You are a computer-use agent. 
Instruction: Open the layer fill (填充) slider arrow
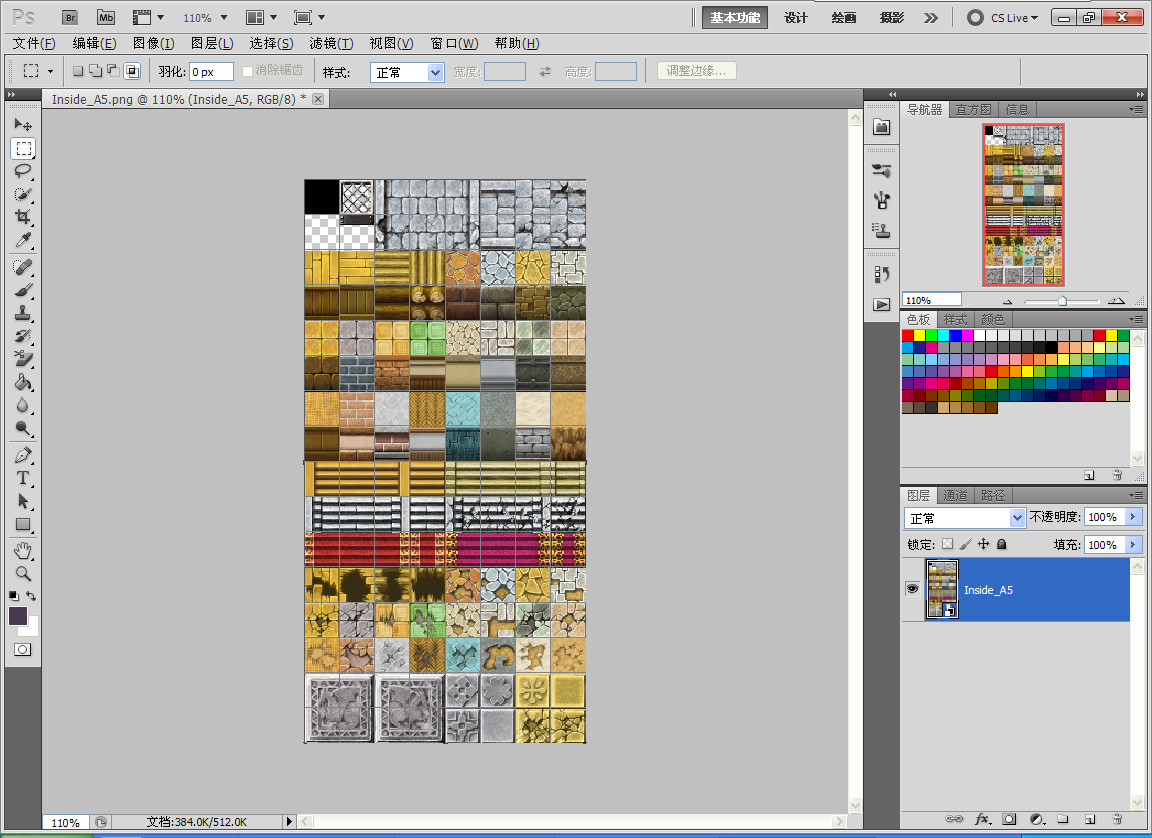point(1133,545)
